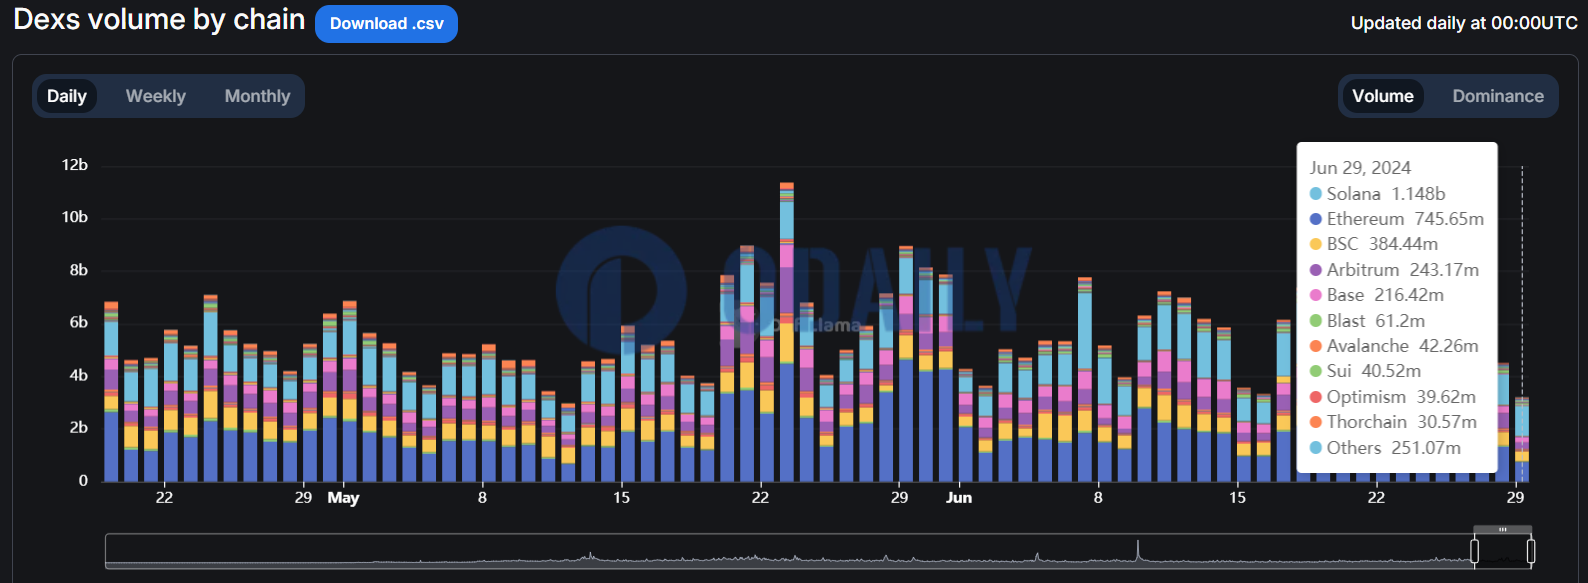Download the chart data as .csv
This screenshot has width=1588, height=583.
coord(386,24)
